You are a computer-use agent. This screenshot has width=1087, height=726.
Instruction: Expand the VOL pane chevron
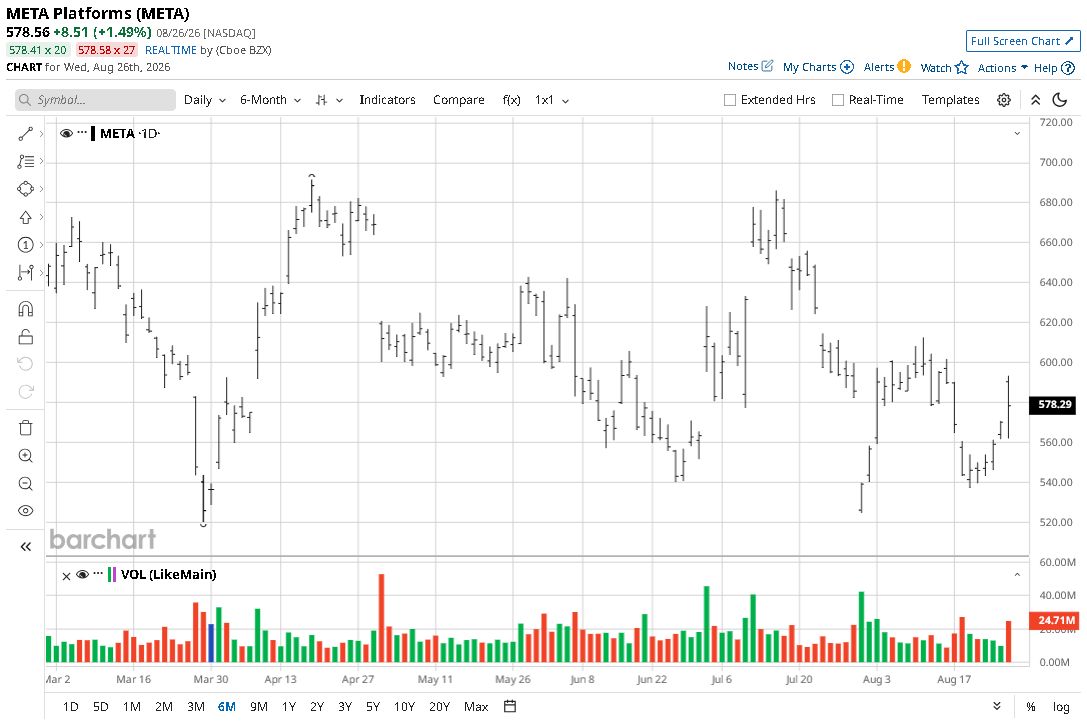1017,575
